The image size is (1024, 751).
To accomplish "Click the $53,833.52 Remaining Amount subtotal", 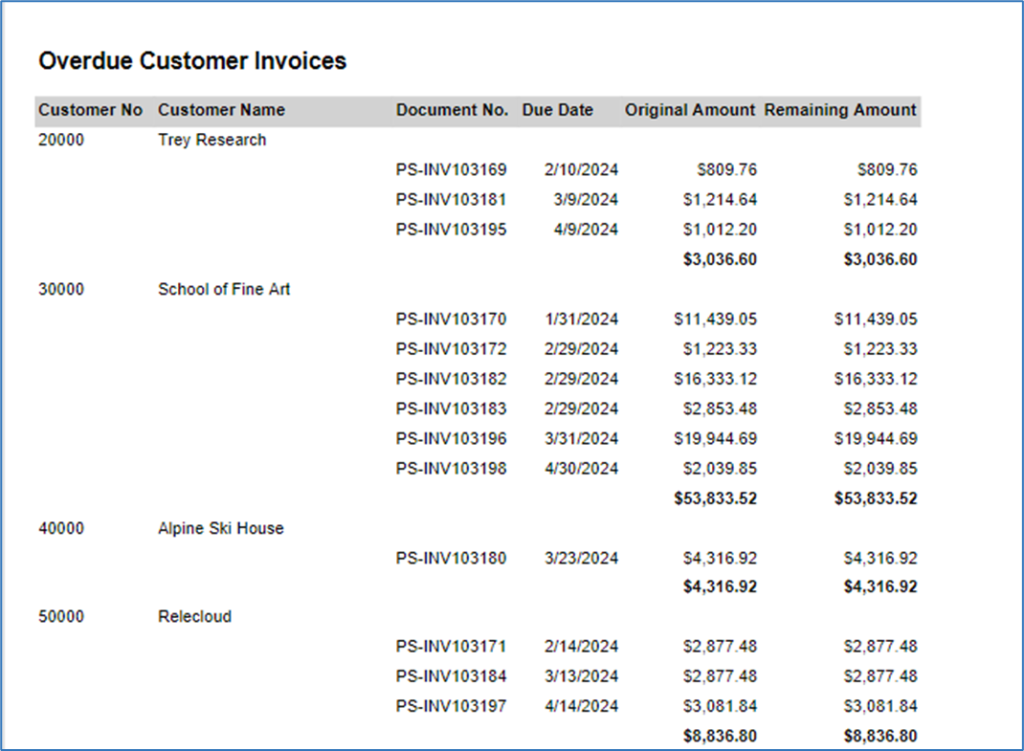I will (x=875, y=498).
